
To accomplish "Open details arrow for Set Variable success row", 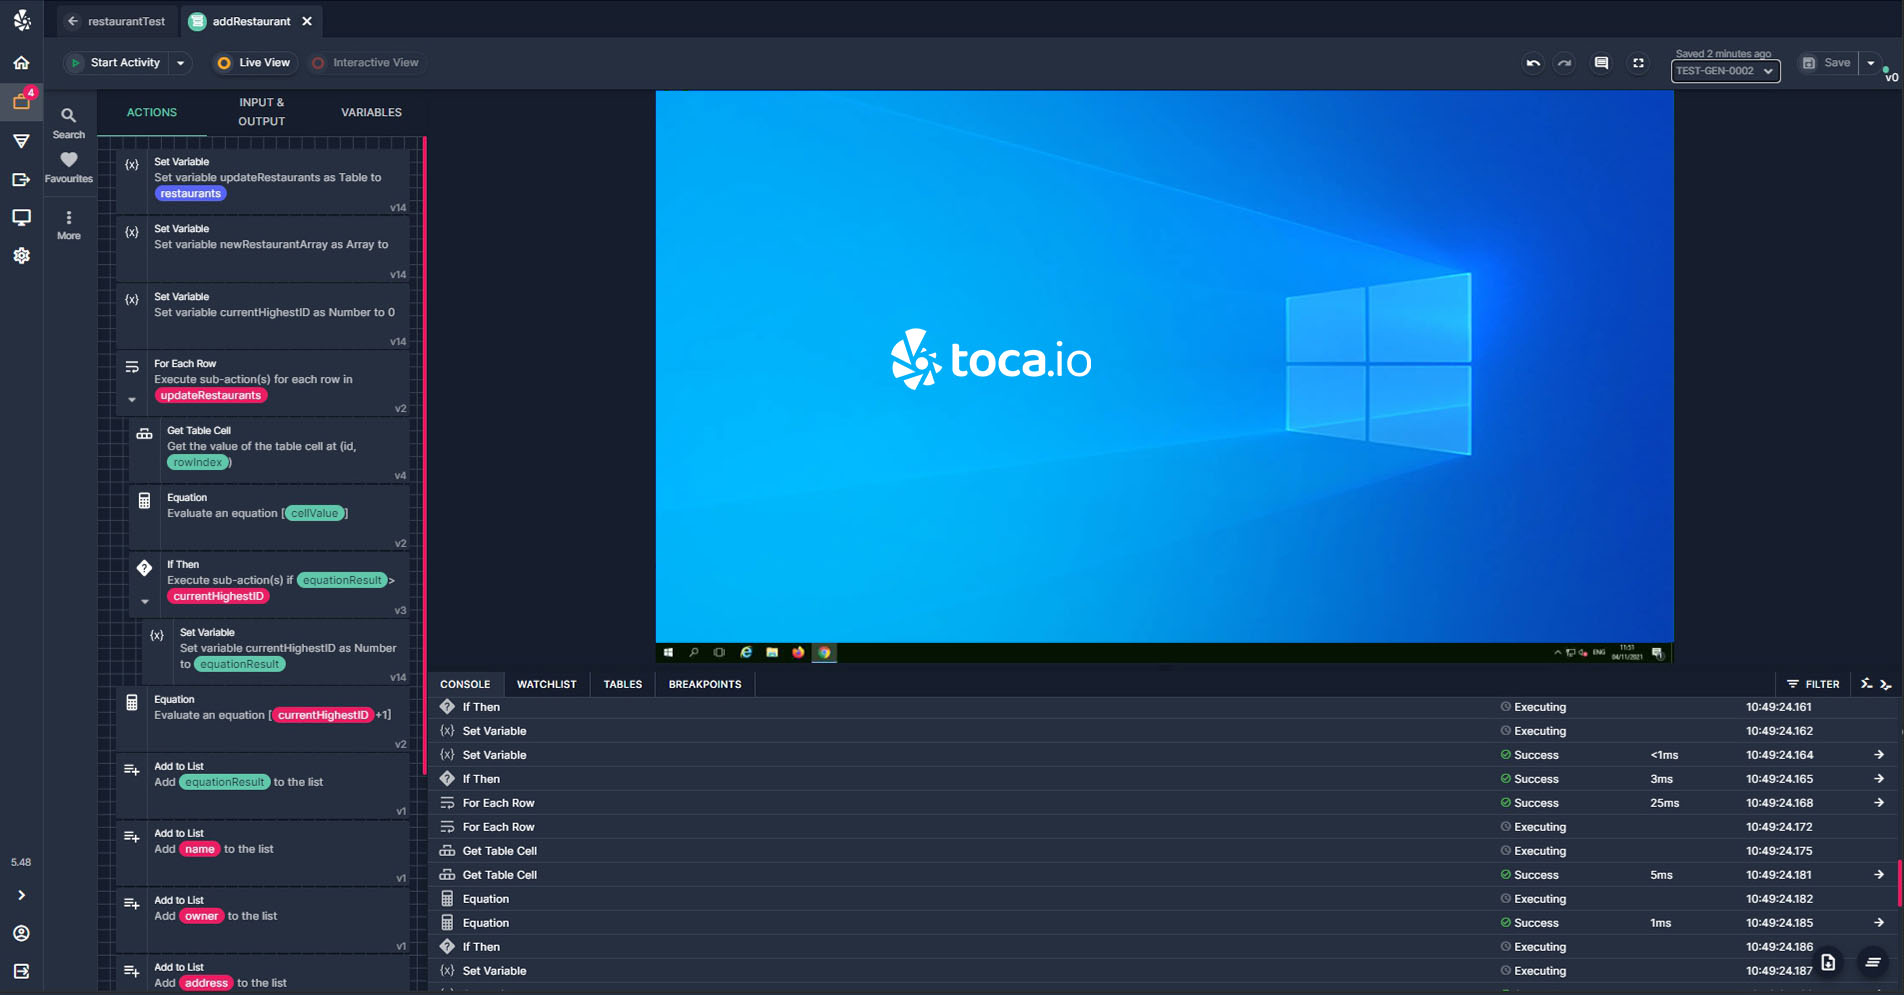I will click(1878, 755).
